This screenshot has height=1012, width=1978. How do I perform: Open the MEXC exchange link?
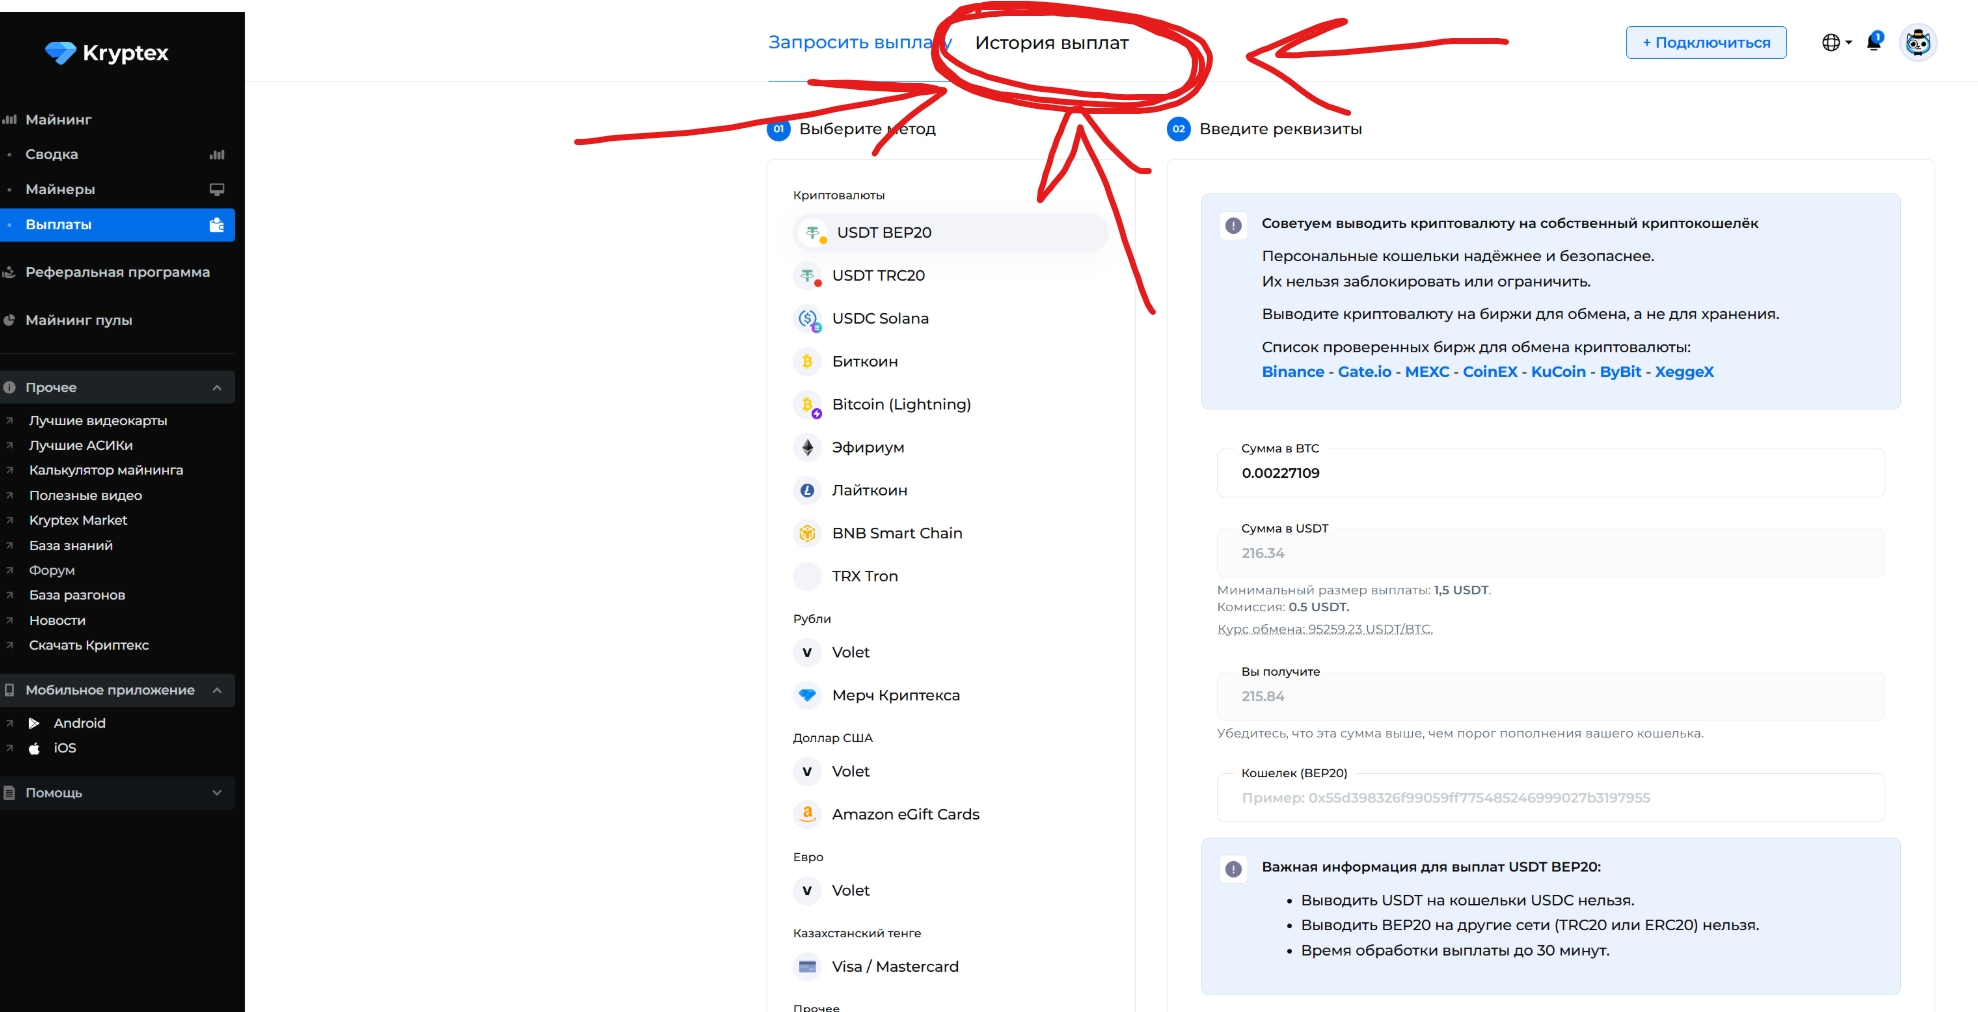click(x=1427, y=371)
